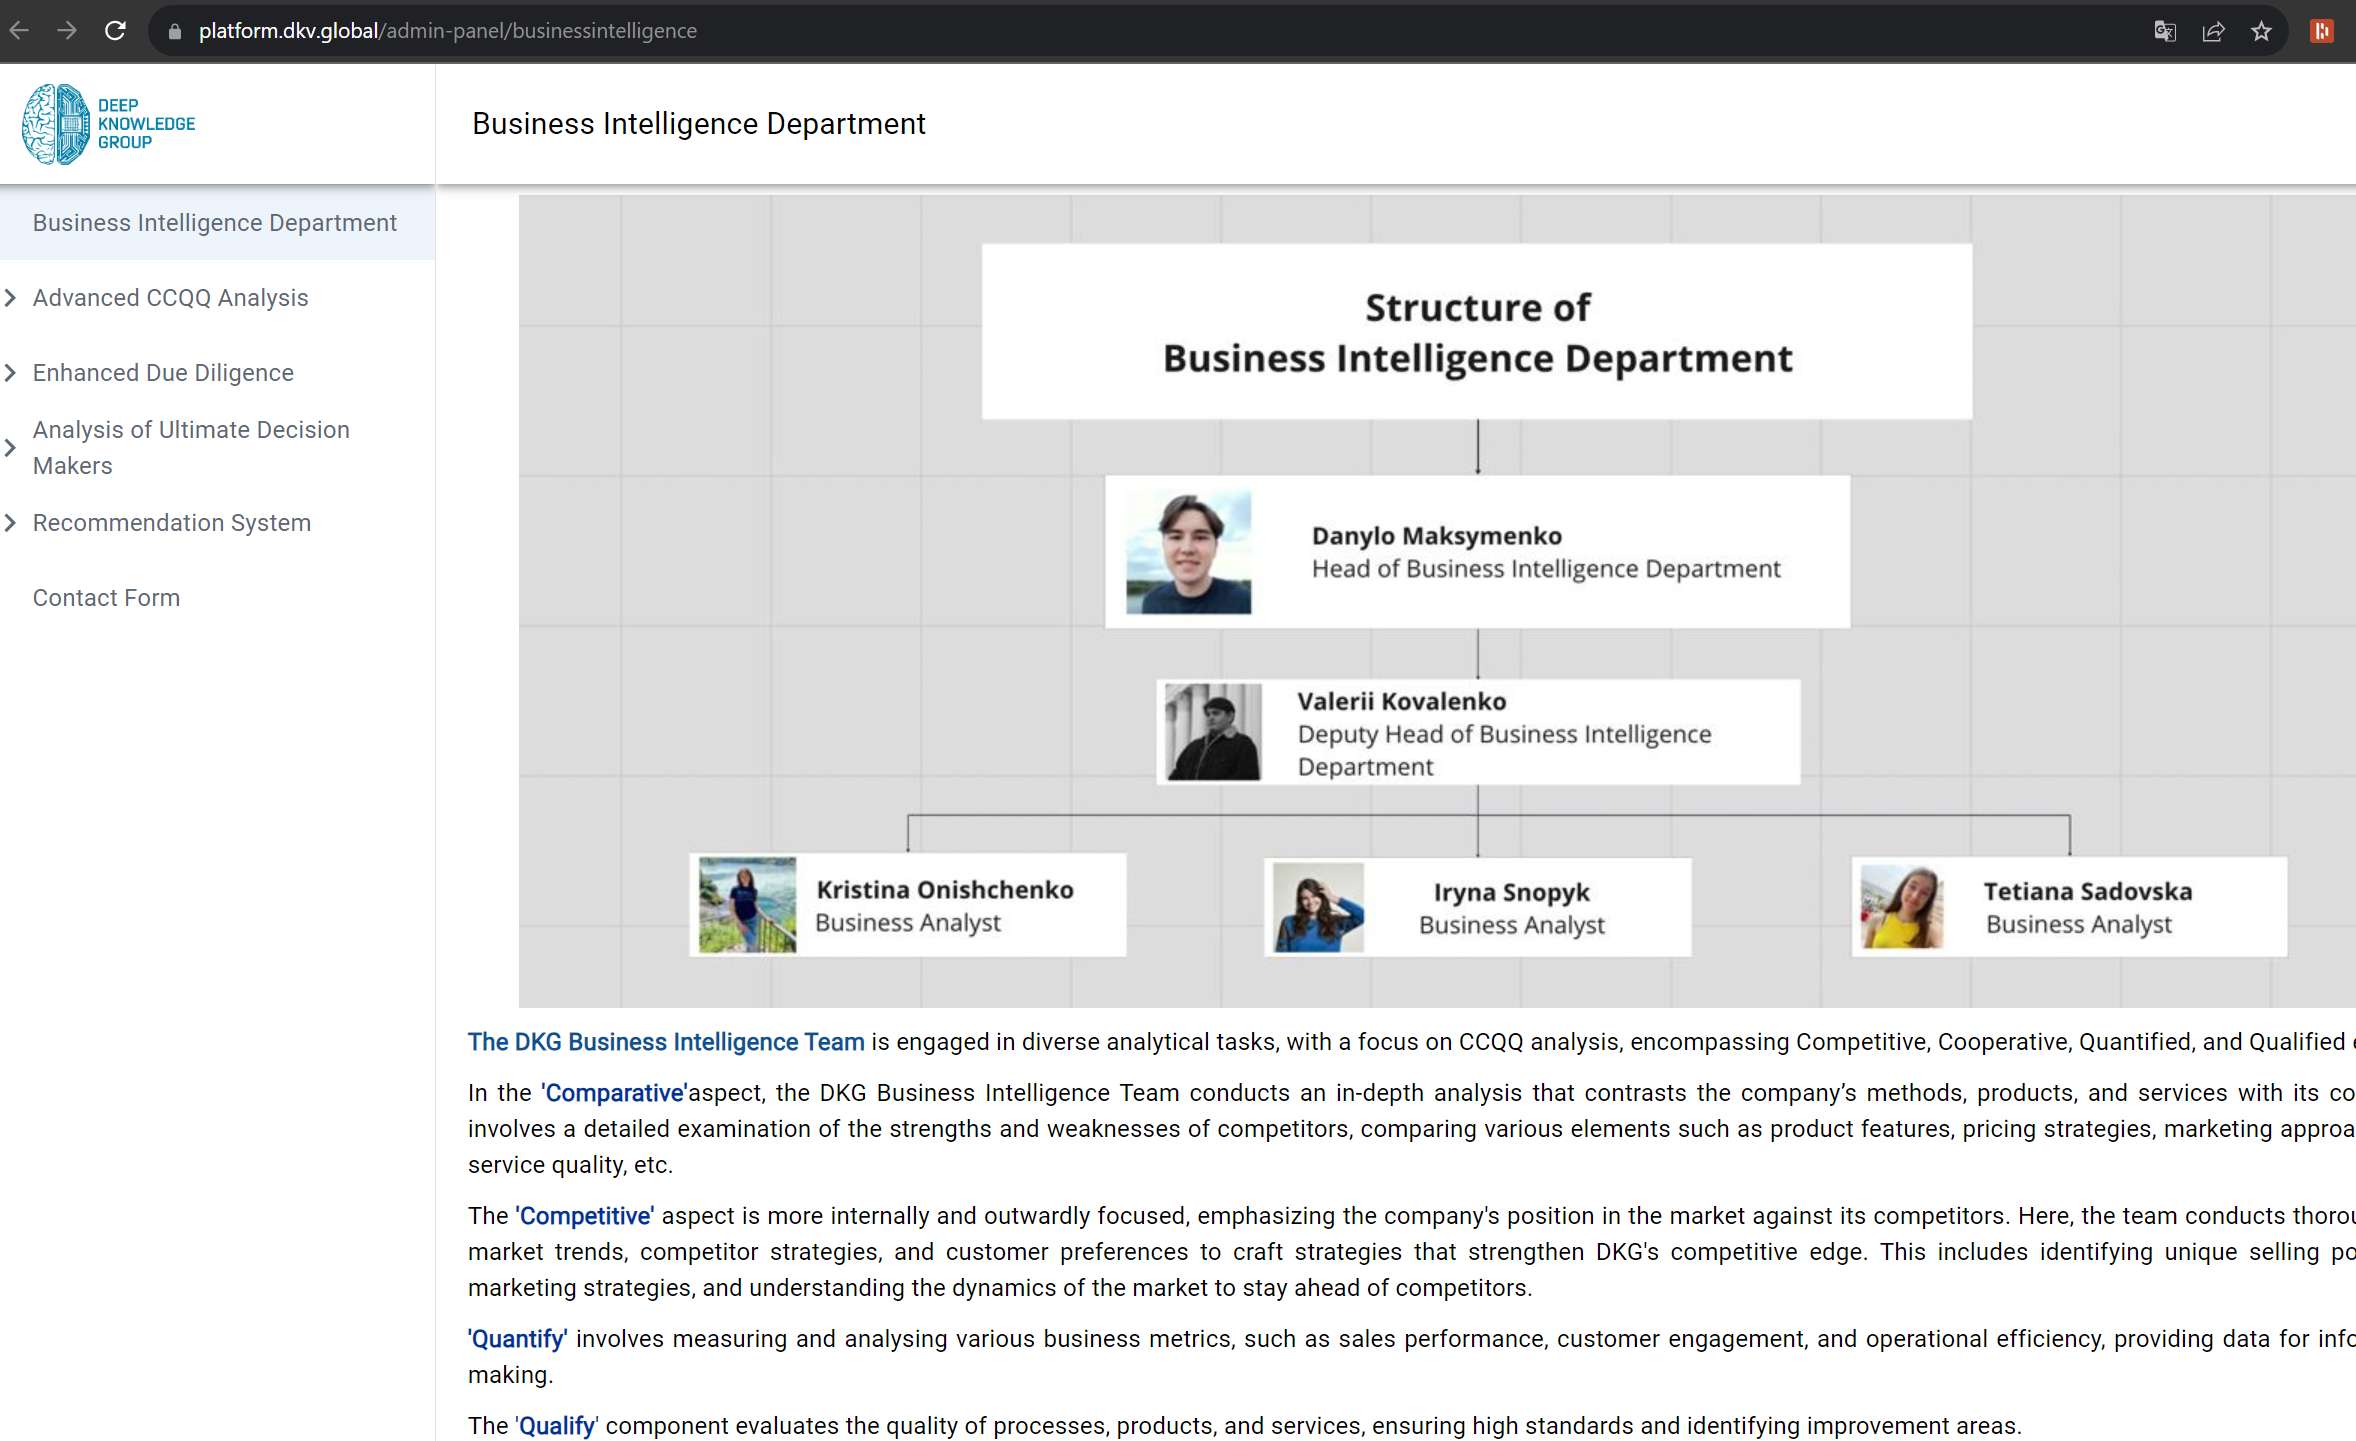
Task: Click the translate page icon
Action: [x=2165, y=31]
